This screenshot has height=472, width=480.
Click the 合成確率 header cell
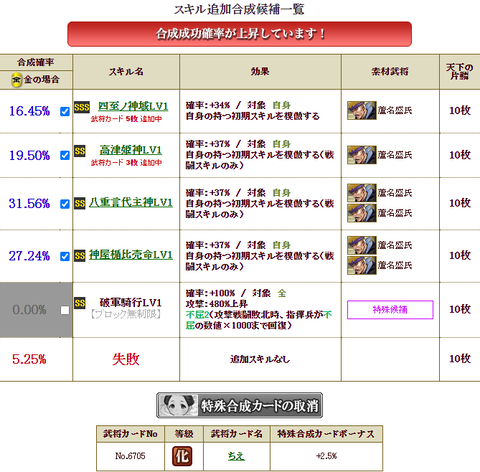(x=36, y=62)
